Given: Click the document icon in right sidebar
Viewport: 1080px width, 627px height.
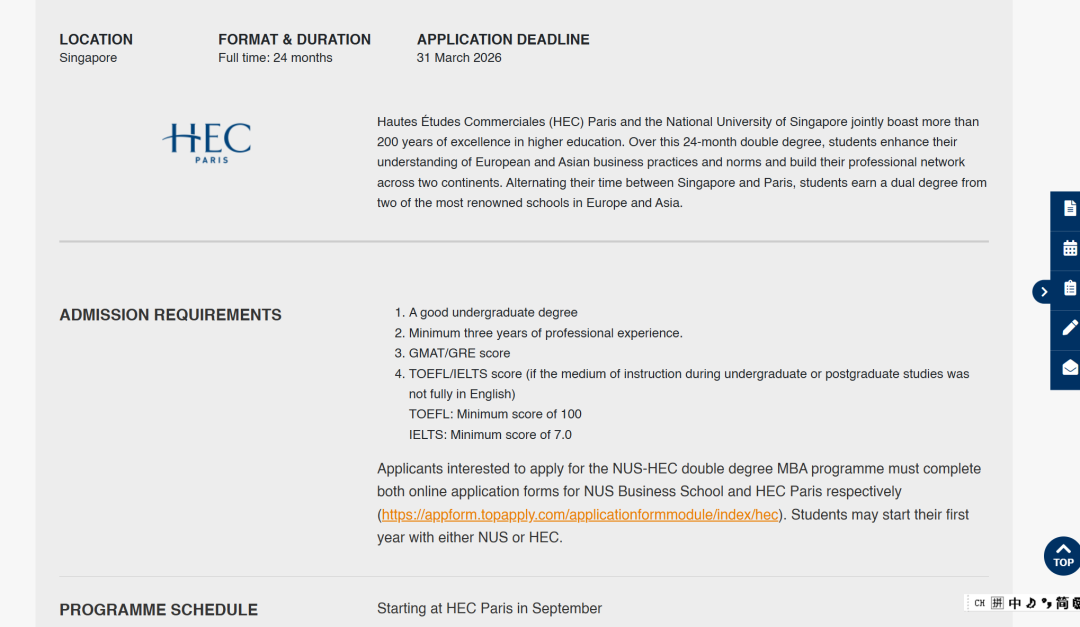Looking at the screenshot, I should tap(1069, 209).
